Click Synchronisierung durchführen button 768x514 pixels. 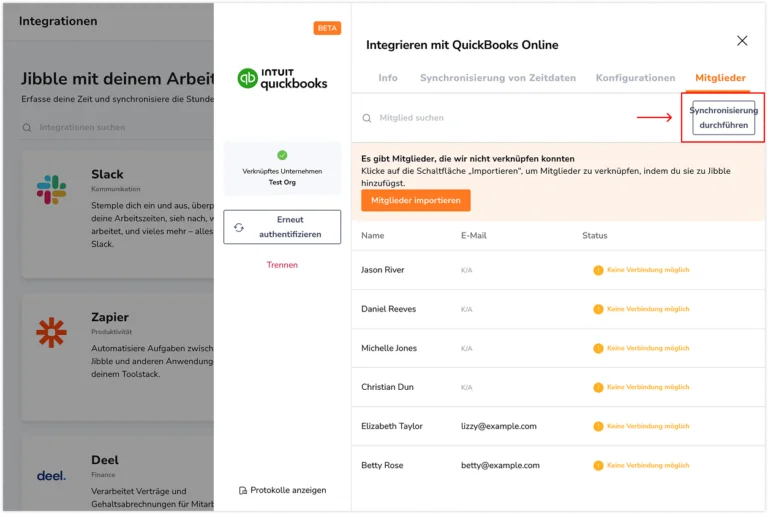(x=723, y=118)
